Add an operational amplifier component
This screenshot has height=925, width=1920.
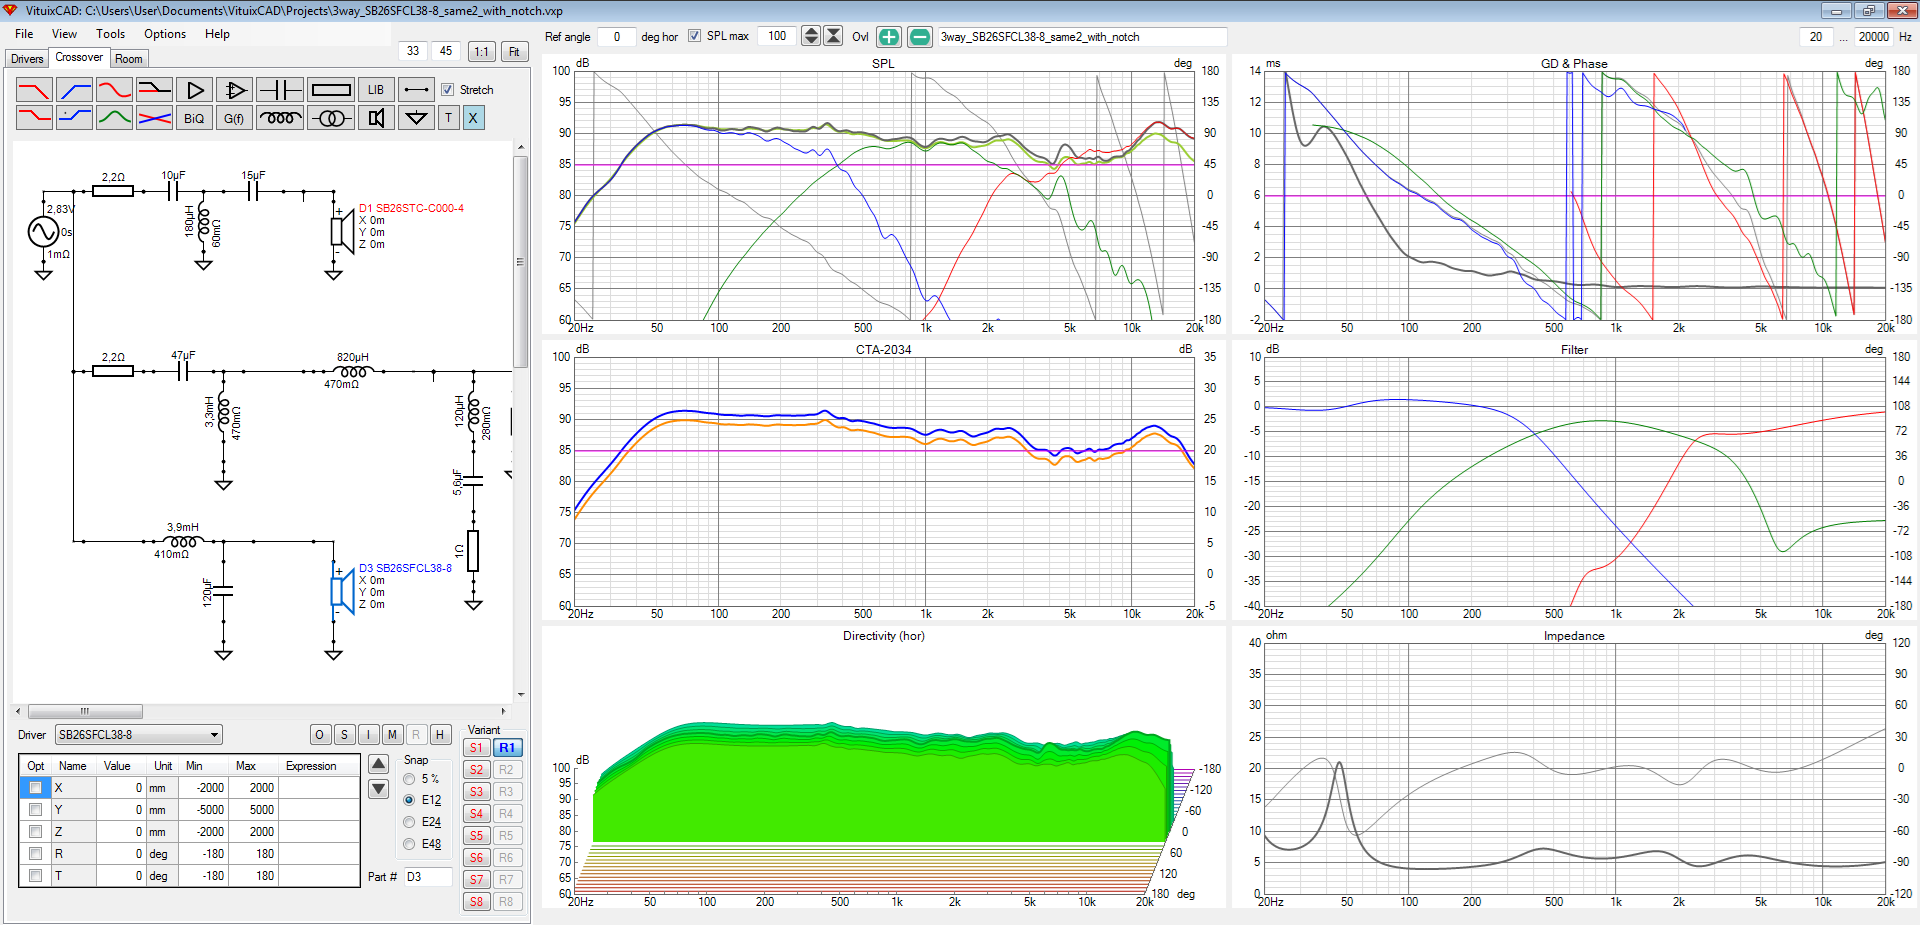[234, 90]
